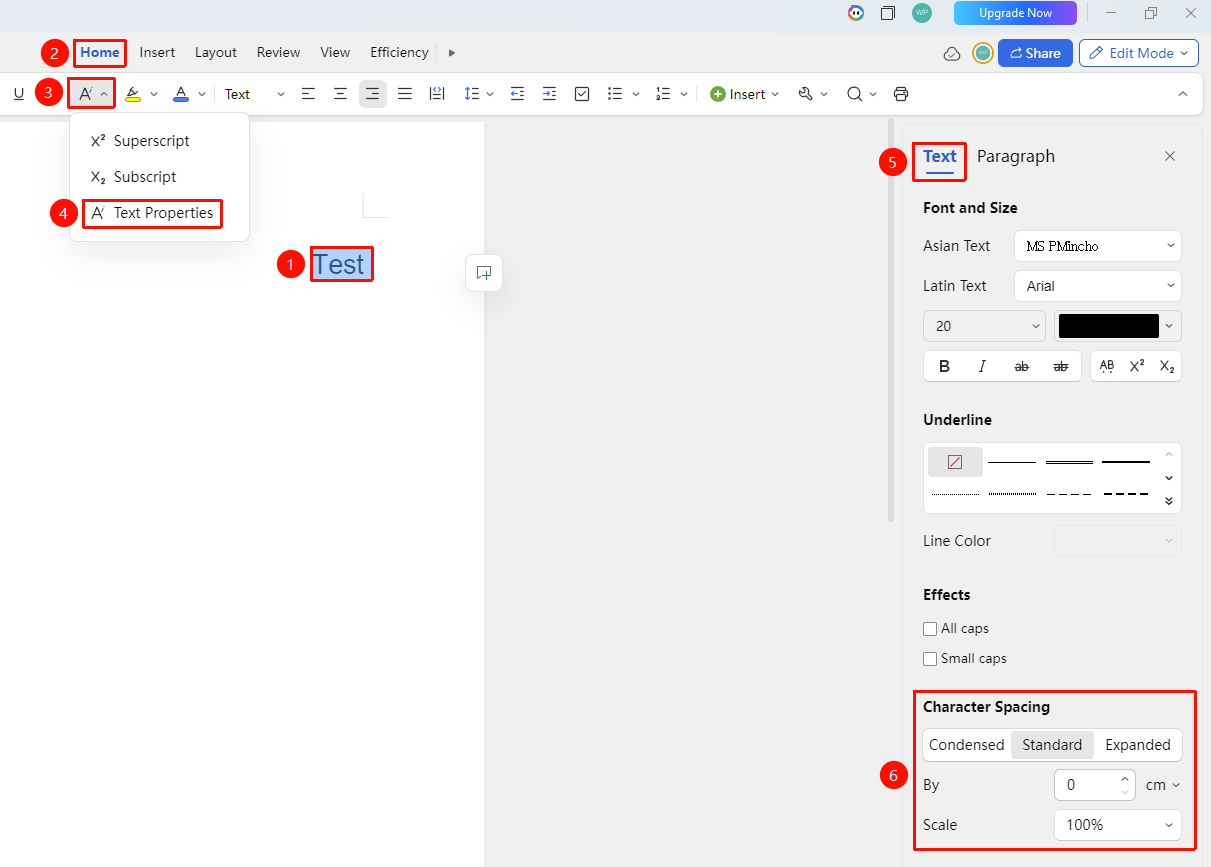Open the Latin Text font dropdown
The width and height of the screenshot is (1211, 867).
[x=1098, y=286]
